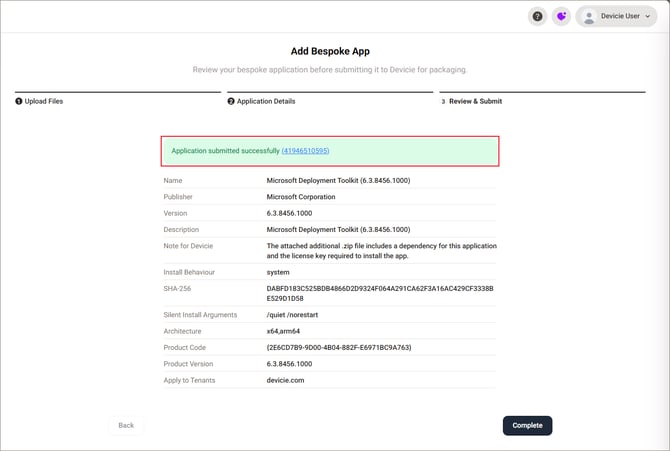The image size is (670, 451).
Task: Click the Complete button
Action: point(527,425)
